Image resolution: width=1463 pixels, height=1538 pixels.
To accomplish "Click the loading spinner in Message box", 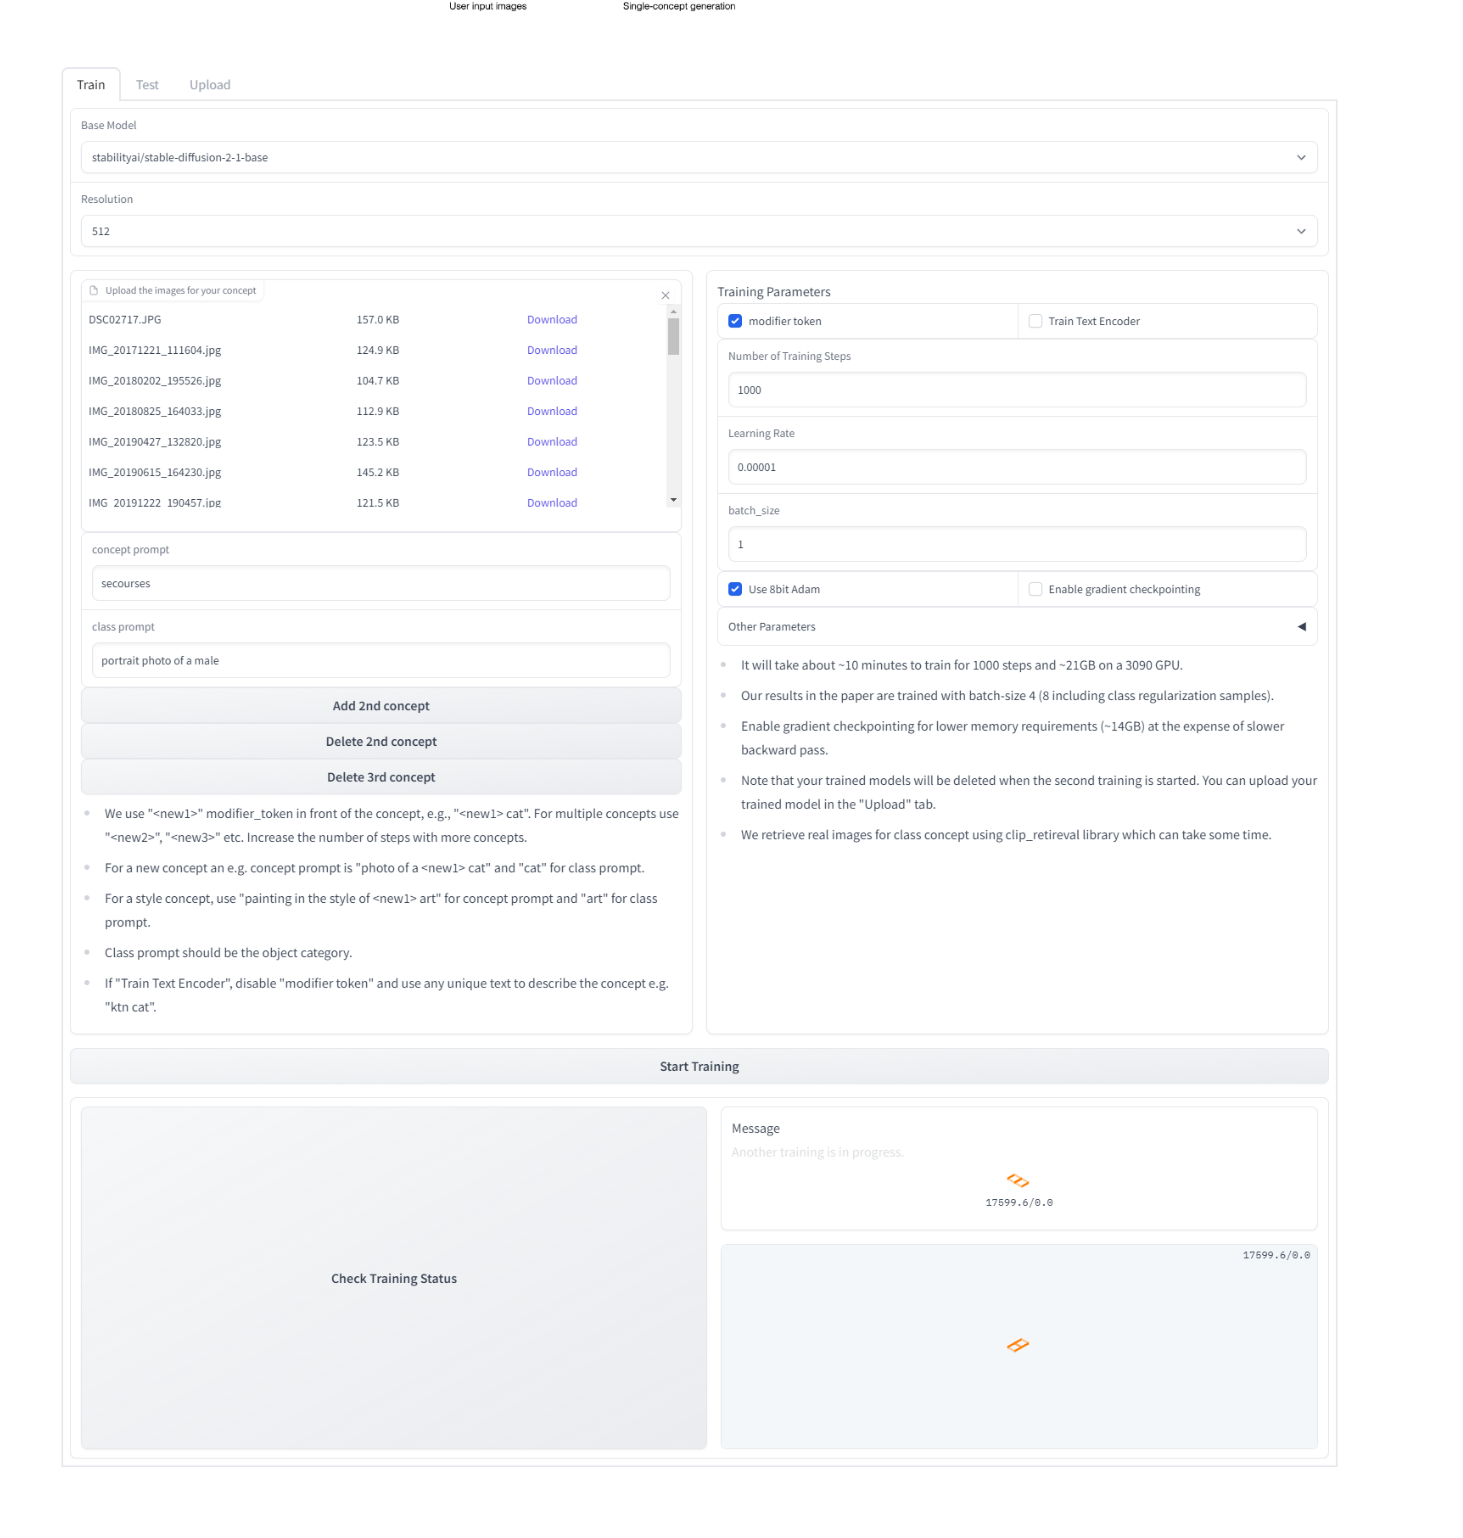I will click(1018, 1181).
